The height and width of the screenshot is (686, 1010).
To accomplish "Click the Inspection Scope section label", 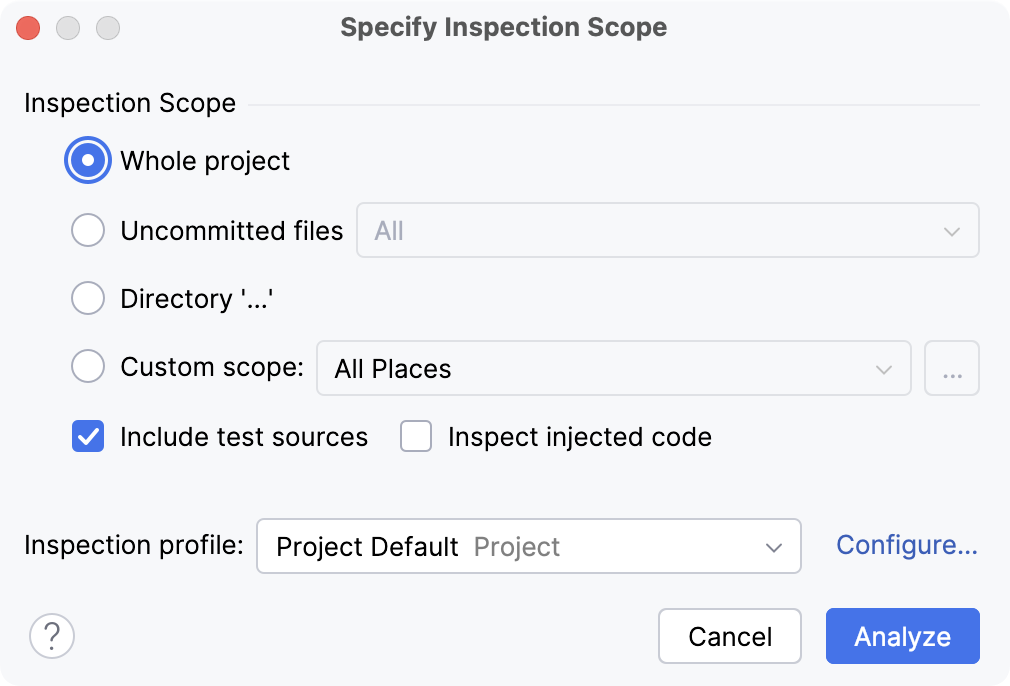I will (129, 103).
